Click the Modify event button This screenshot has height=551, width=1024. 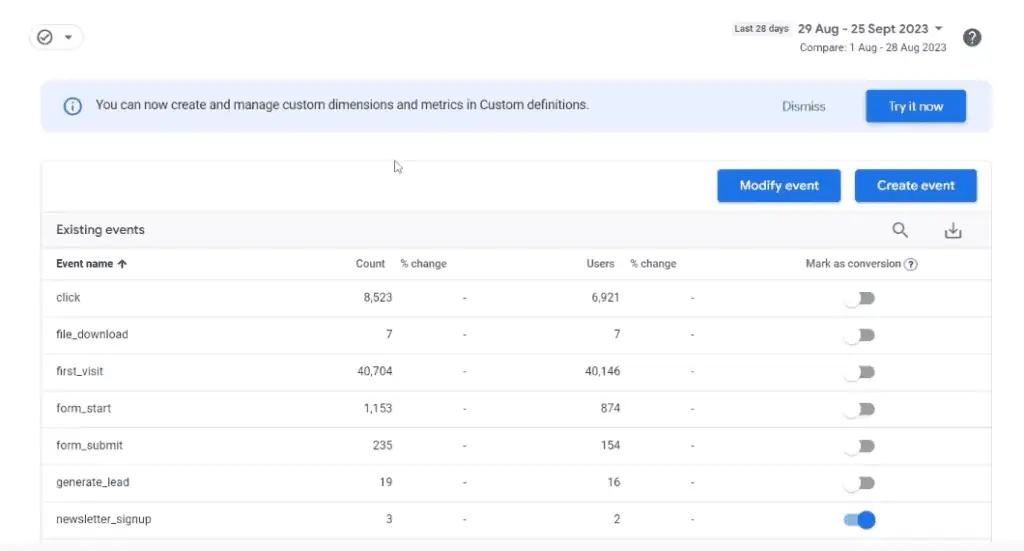(779, 185)
